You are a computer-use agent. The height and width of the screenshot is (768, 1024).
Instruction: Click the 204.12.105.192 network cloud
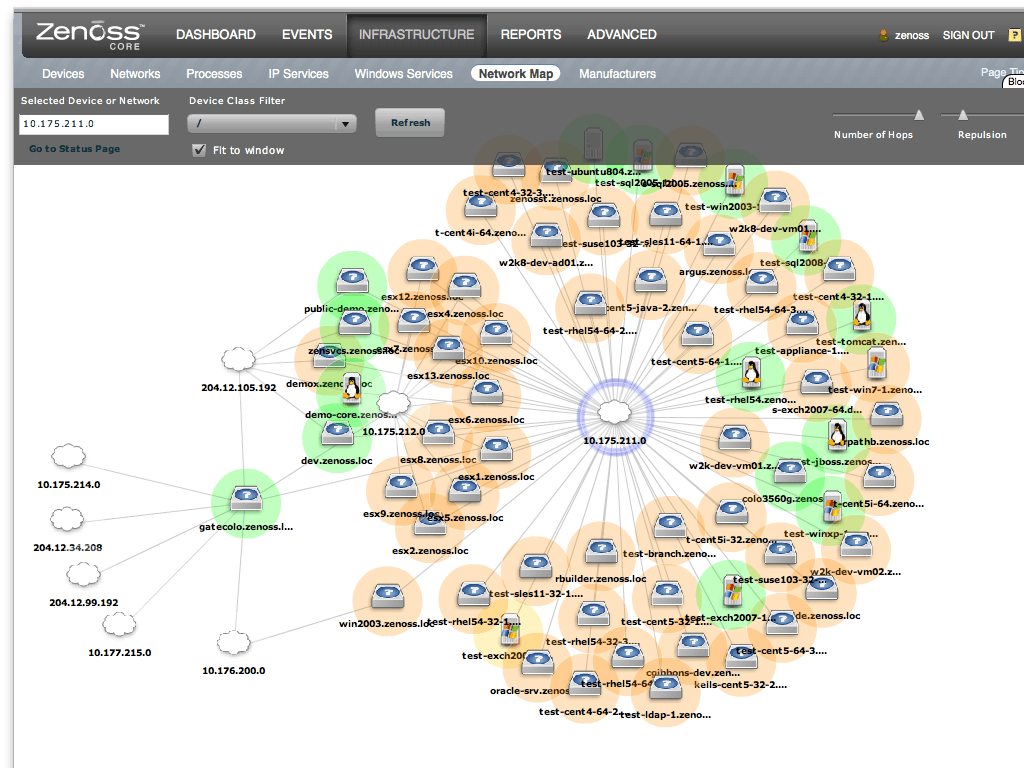tap(238, 359)
